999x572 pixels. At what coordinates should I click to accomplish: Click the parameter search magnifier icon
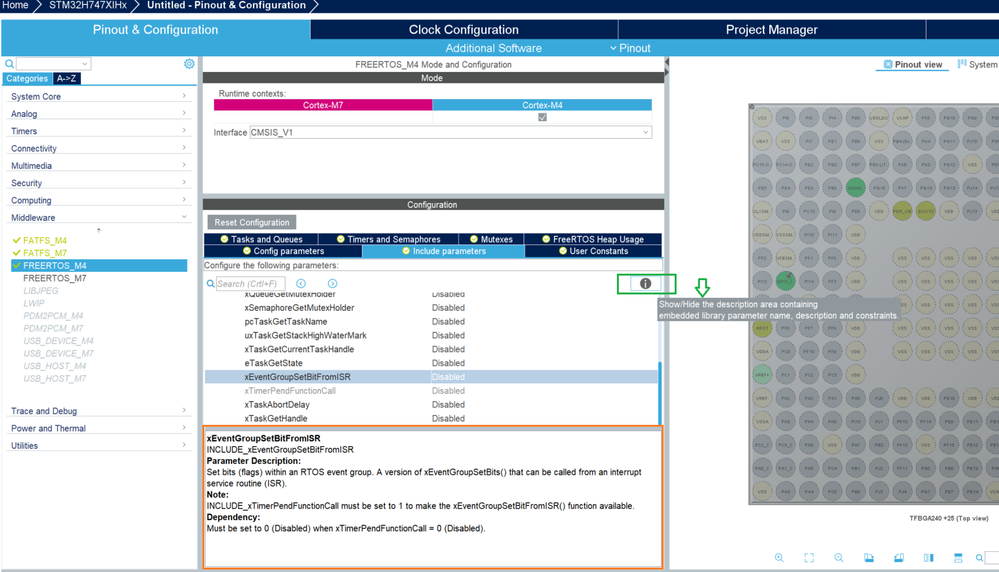pyautogui.click(x=210, y=283)
